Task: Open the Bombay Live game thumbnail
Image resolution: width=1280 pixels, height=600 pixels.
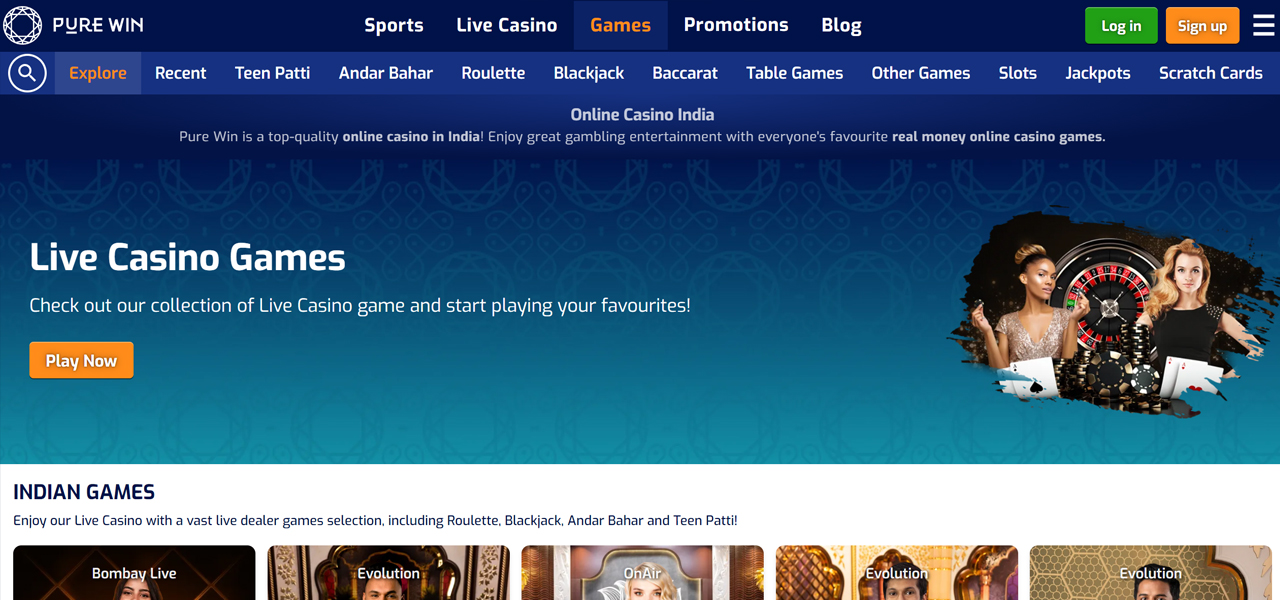Action: tap(134, 573)
